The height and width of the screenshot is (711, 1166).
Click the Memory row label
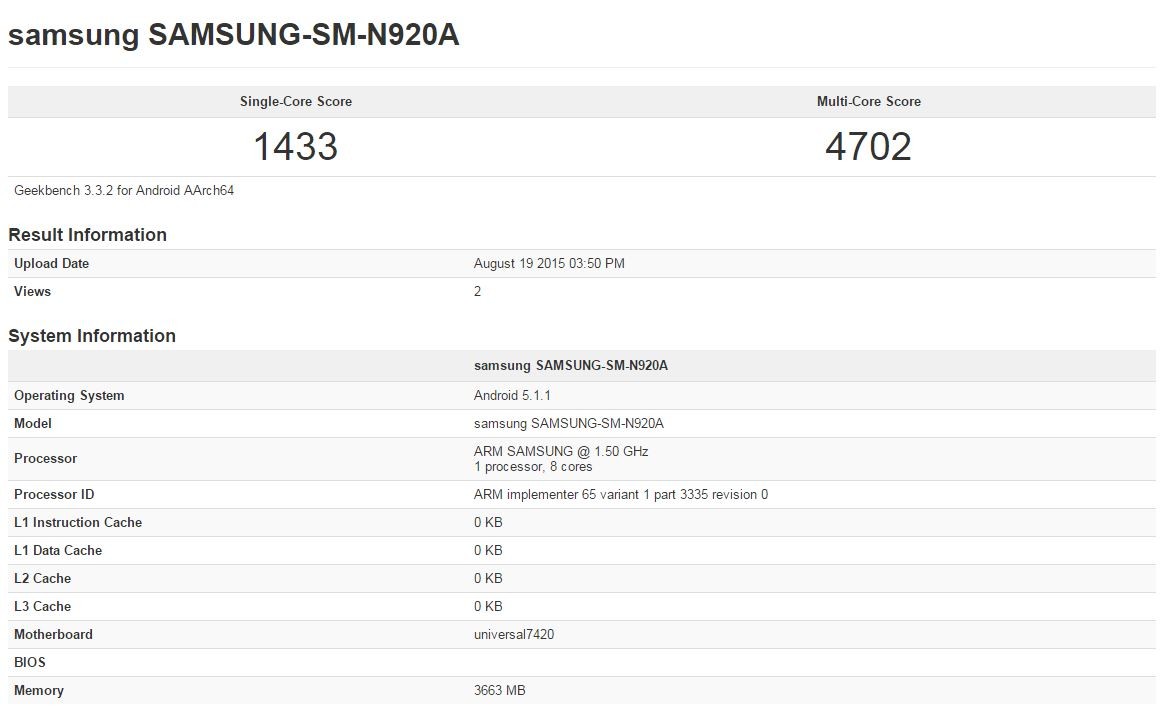coord(39,691)
